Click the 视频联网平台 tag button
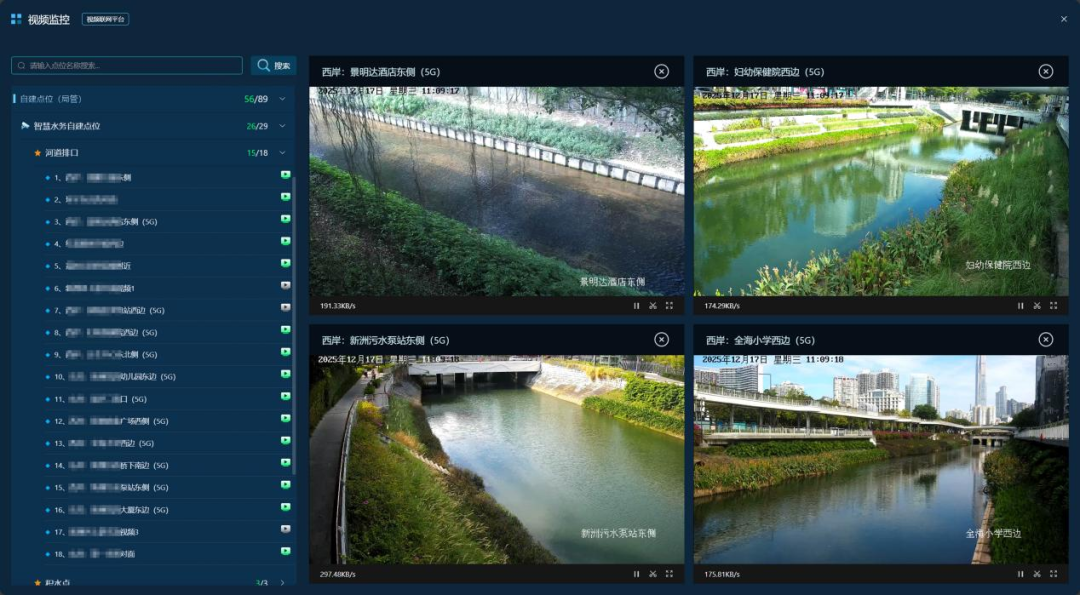Image resolution: width=1080 pixels, height=595 pixels. [x=105, y=19]
